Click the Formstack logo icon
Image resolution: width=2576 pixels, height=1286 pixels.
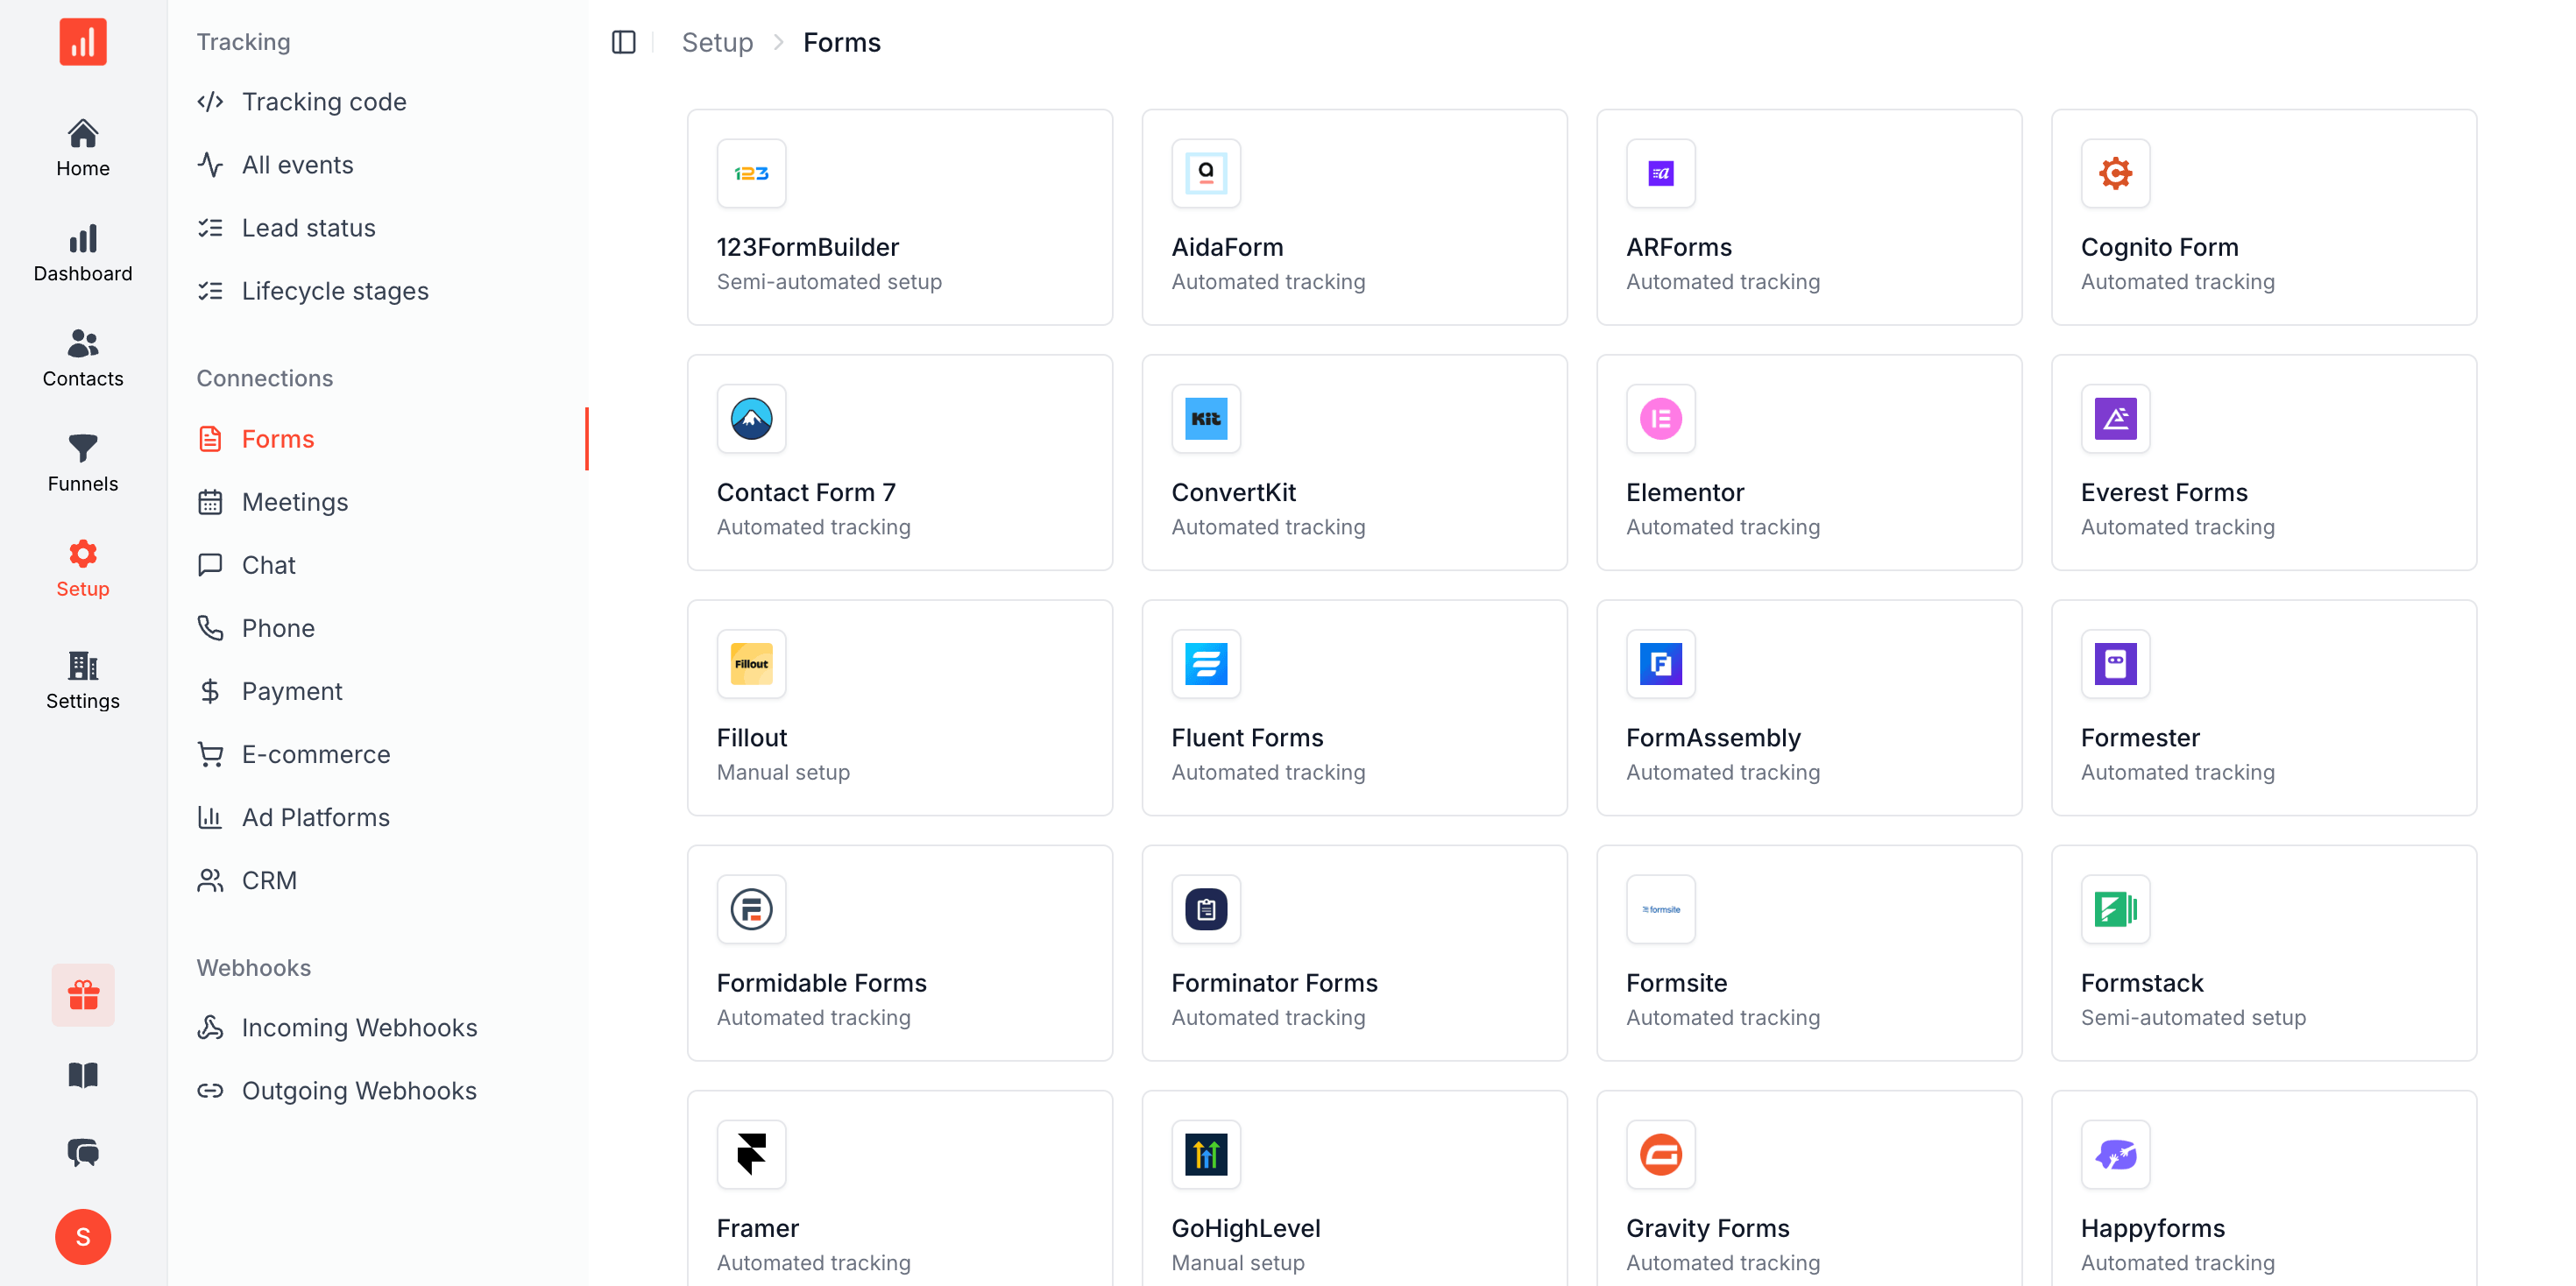point(2115,909)
